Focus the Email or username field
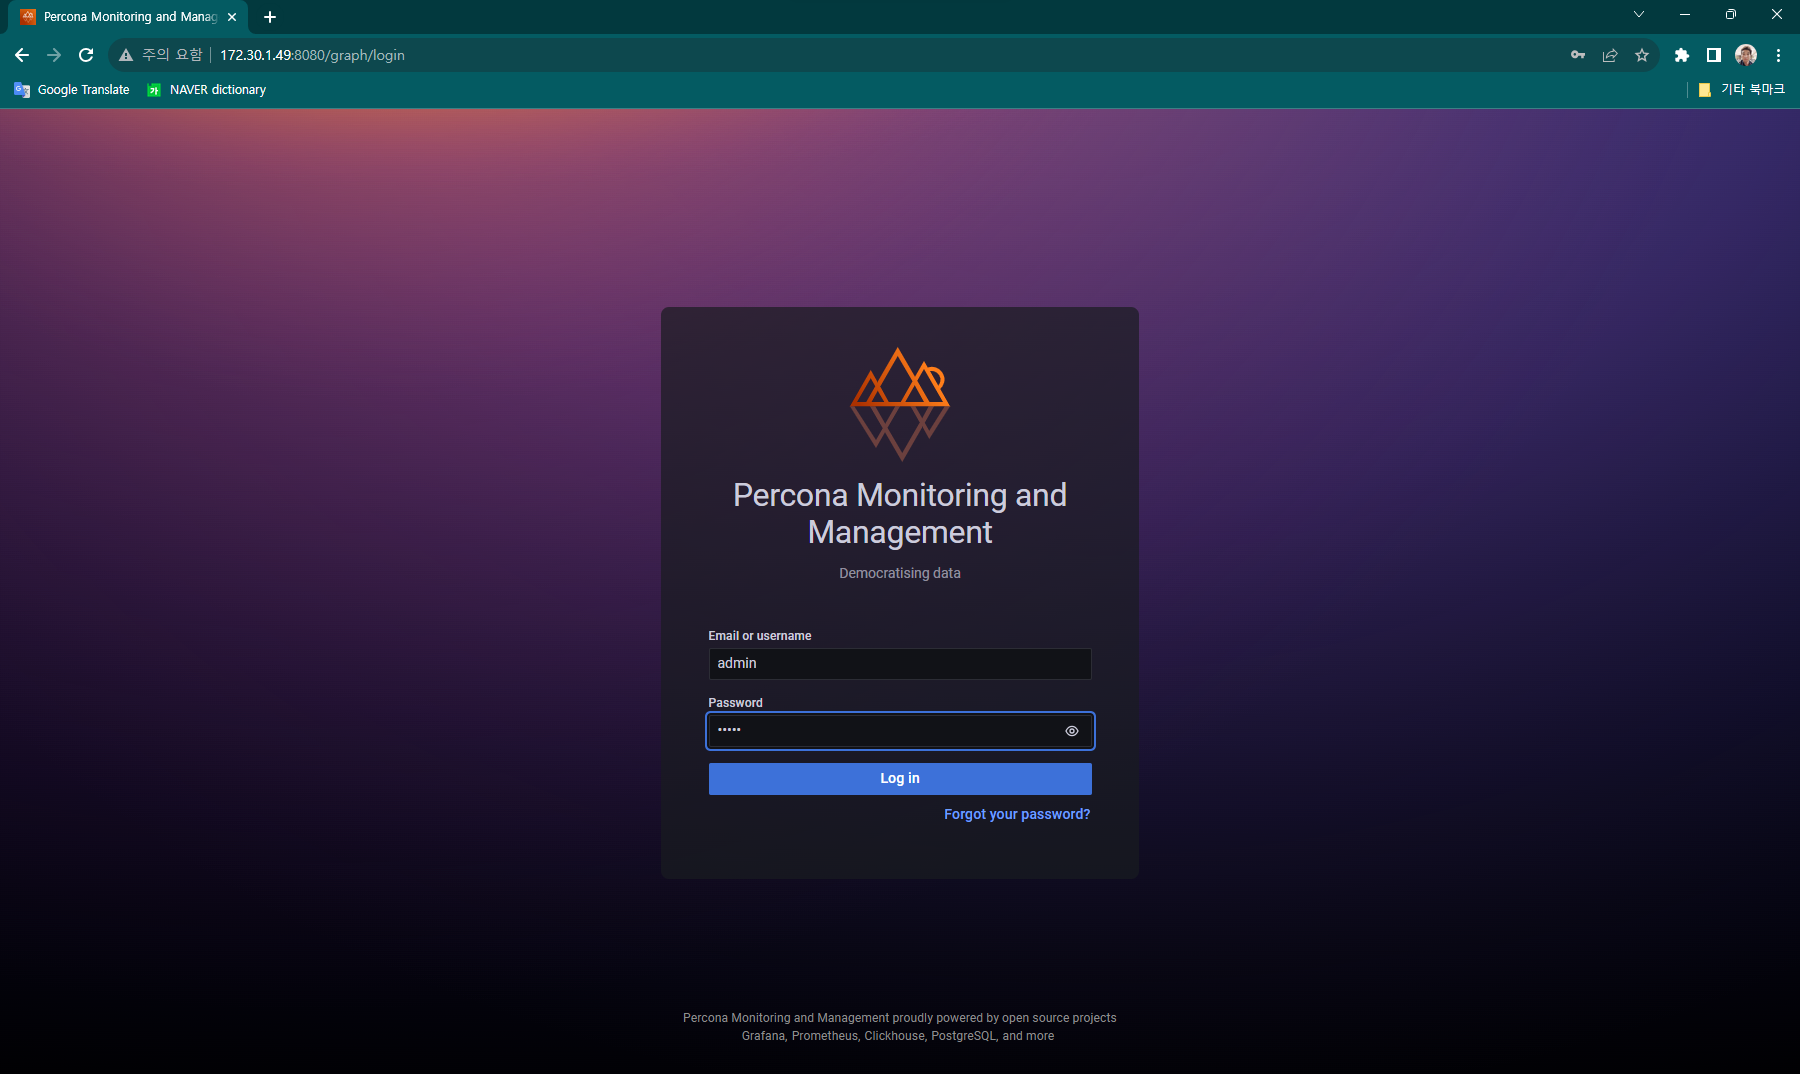Screen dimensions: 1800x1074 900,664
